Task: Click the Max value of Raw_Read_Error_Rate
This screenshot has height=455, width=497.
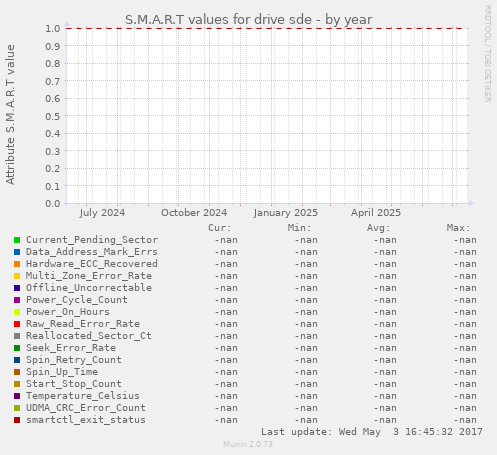Action: (465, 324)
